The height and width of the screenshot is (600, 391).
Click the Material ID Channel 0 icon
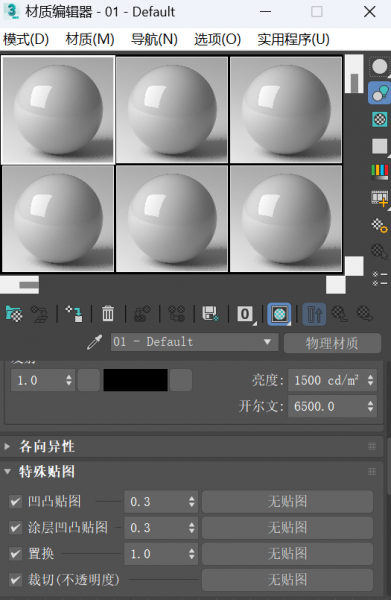(x=245, y=314)
